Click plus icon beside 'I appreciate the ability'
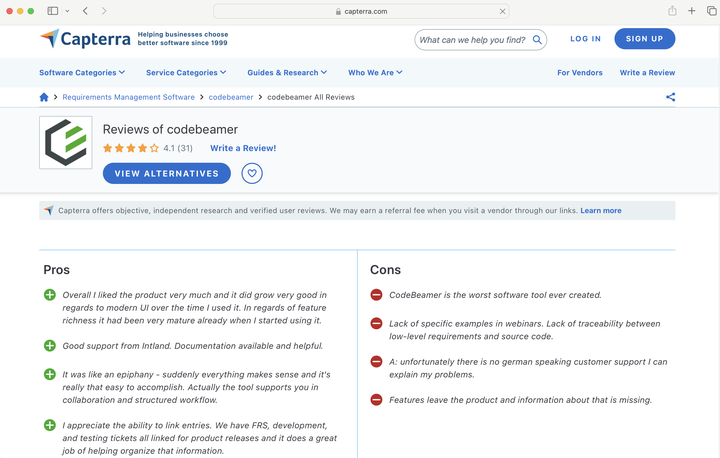720x458 pixels. point(50,425)
